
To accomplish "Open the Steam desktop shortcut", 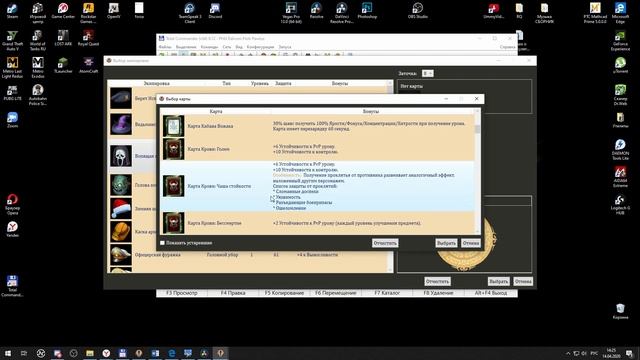I will point(12,11).
